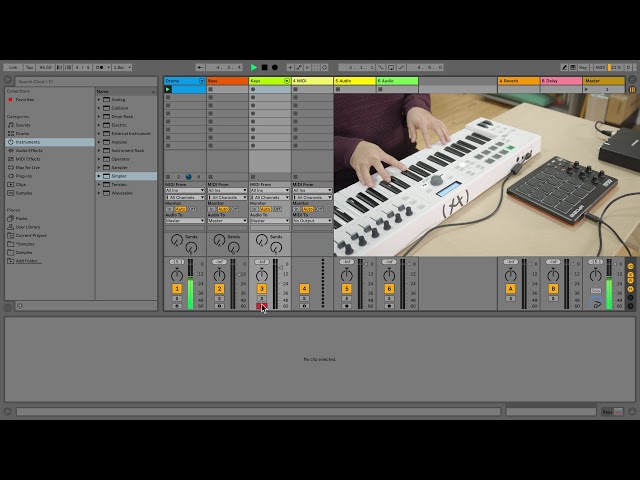Click the Tap tempo button
Image resolution: width=640 pixels, height=480 pixels.
[29, 67]
